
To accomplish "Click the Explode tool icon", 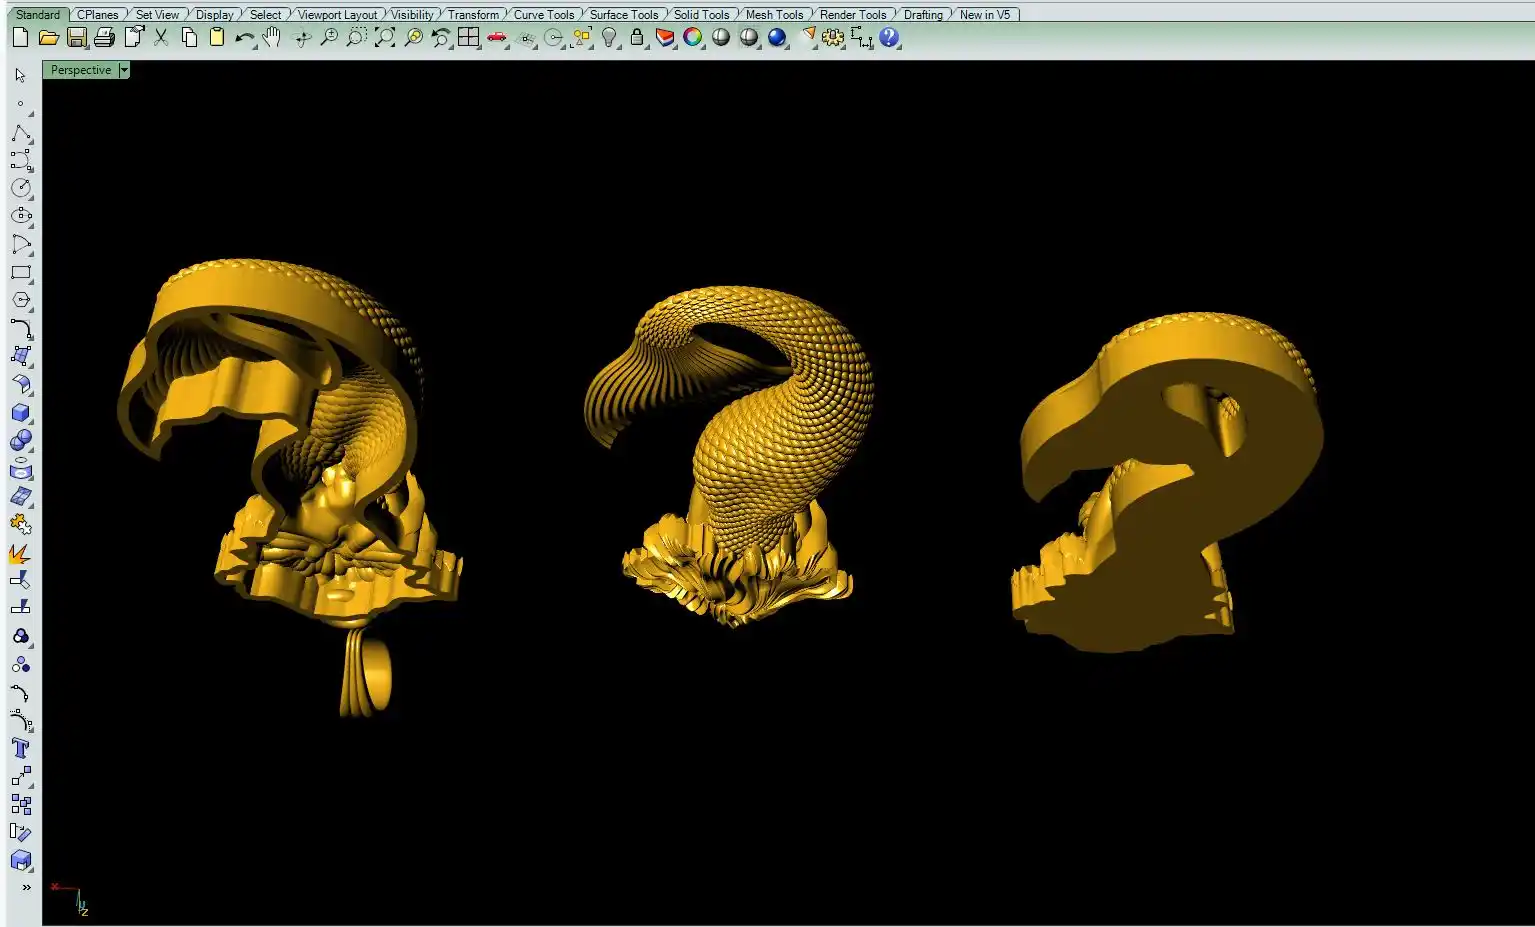I will pyautogui.click(x=20, y=553).
